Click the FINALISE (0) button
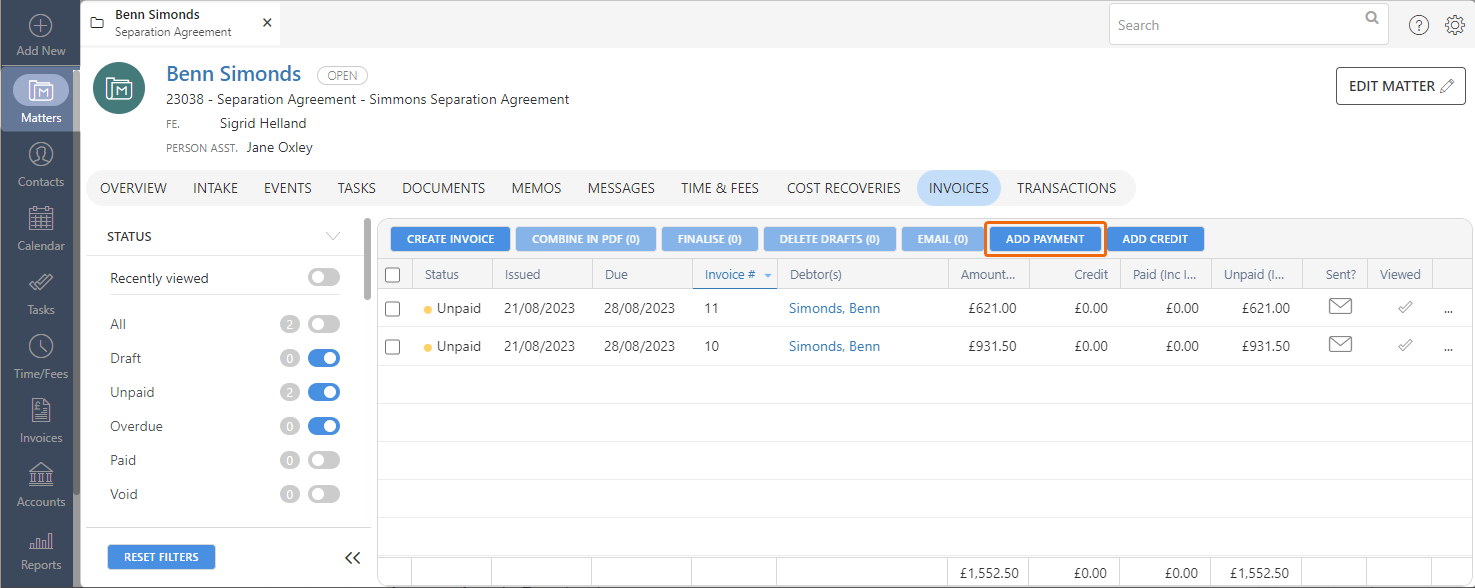 click(710, 239)
